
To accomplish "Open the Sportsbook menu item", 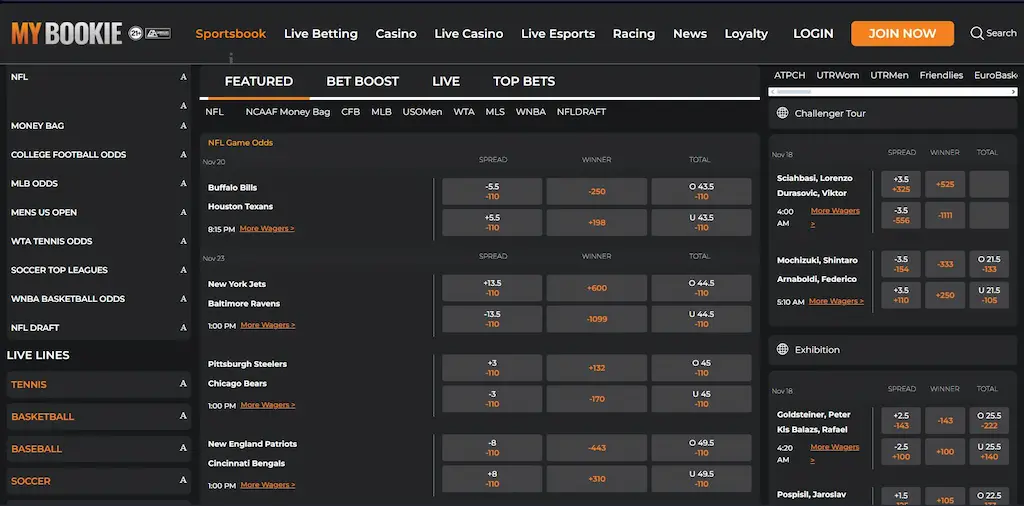I will [x=231, y=33].
